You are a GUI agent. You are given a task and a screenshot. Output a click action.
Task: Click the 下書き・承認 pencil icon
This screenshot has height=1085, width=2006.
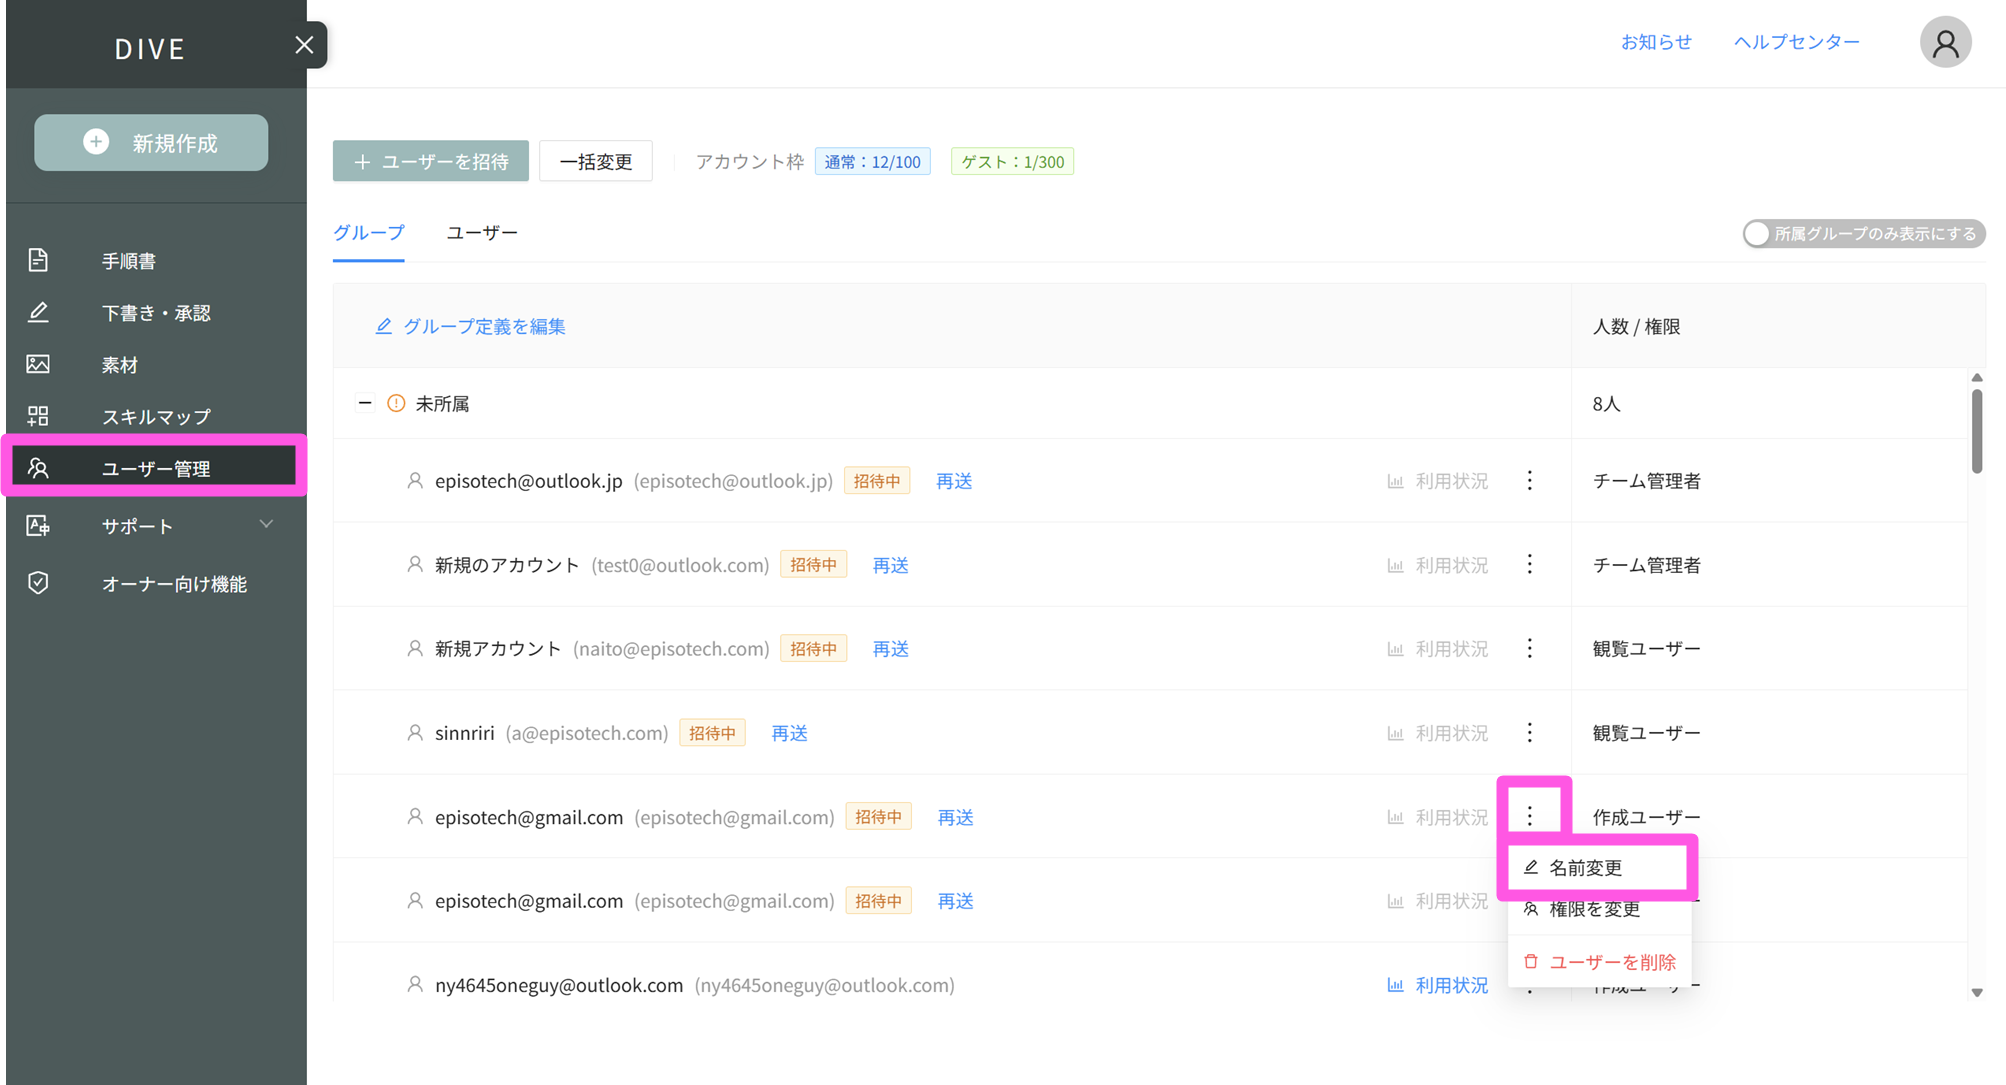click(x=38, y=313)
